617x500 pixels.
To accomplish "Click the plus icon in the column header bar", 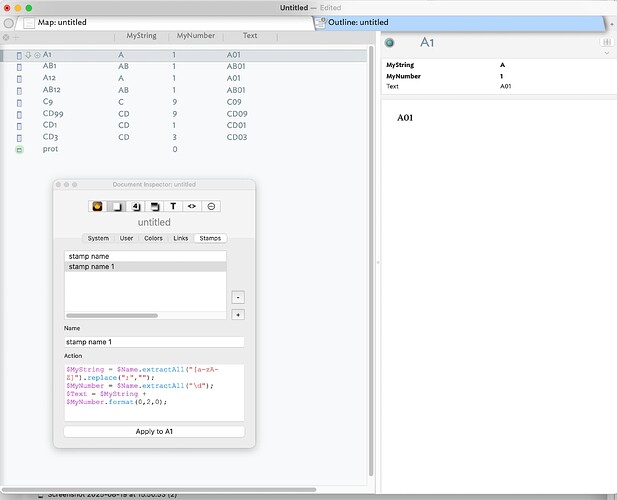I will [16, 37].
